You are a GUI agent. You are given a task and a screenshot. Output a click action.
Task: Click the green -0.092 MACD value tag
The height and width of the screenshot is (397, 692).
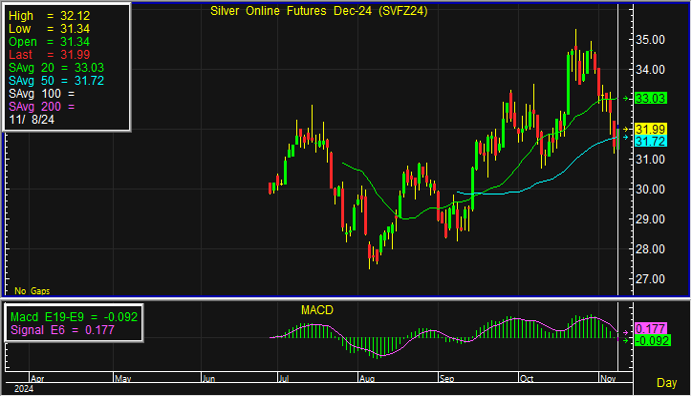pyautogui.click(x=652, y=341)
